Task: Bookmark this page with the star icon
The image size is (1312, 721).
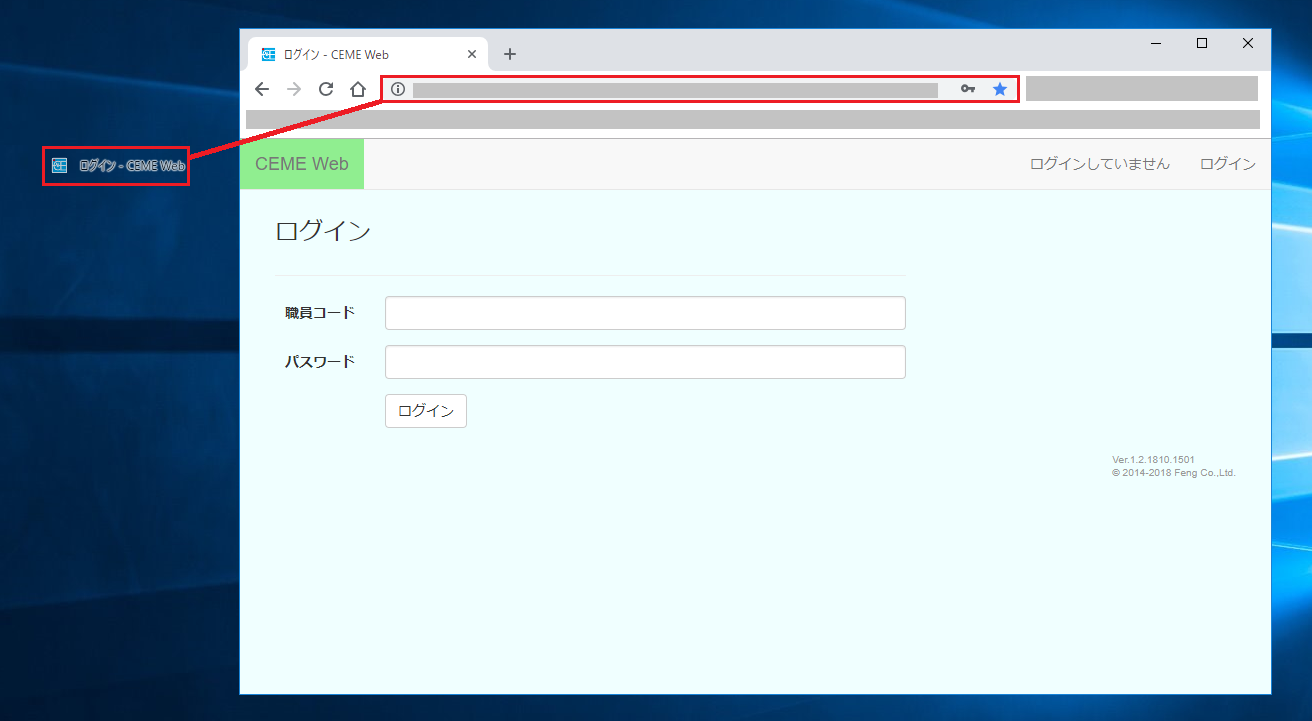Action: (999, 88)
